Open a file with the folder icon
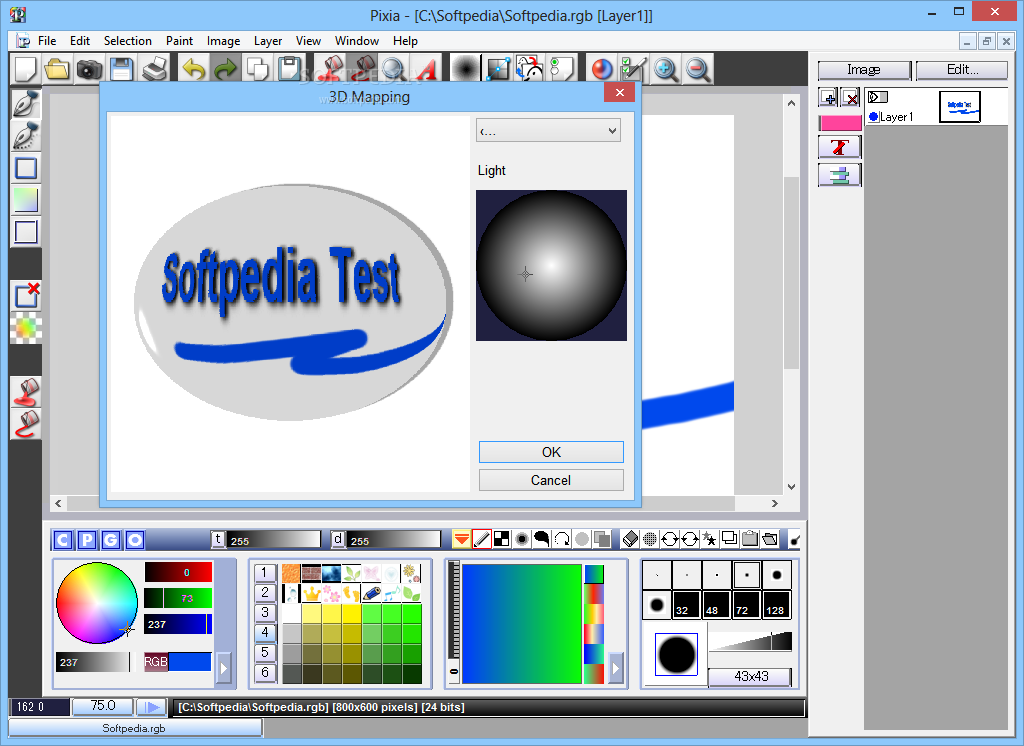Image resolution: width=1024 pixels, height=746 pixels. [57, 69]
